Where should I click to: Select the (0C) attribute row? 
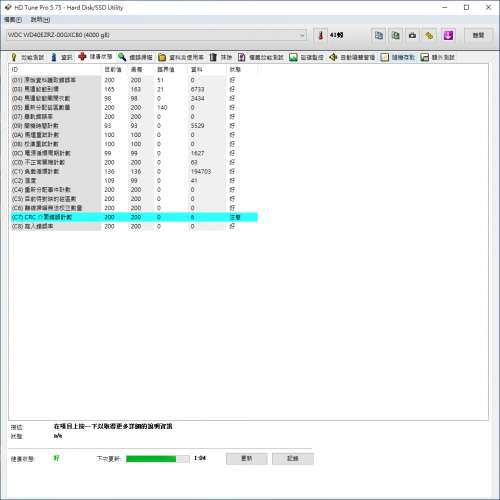(134, 153)
